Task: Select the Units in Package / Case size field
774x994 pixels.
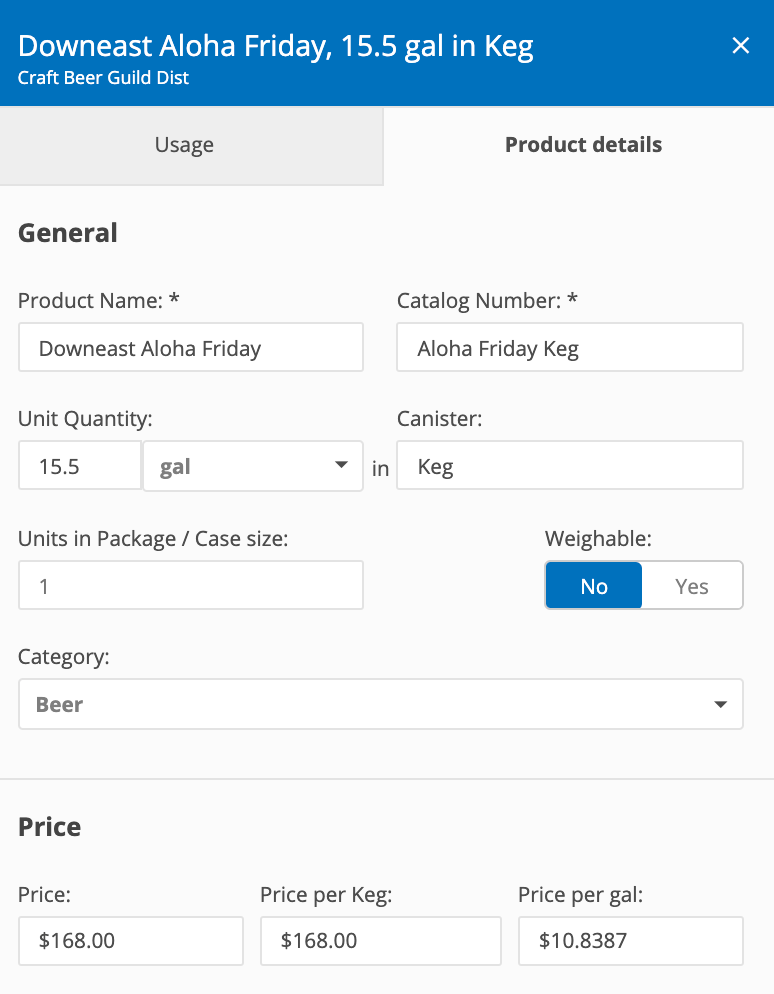Action: [x=190, y=585]
